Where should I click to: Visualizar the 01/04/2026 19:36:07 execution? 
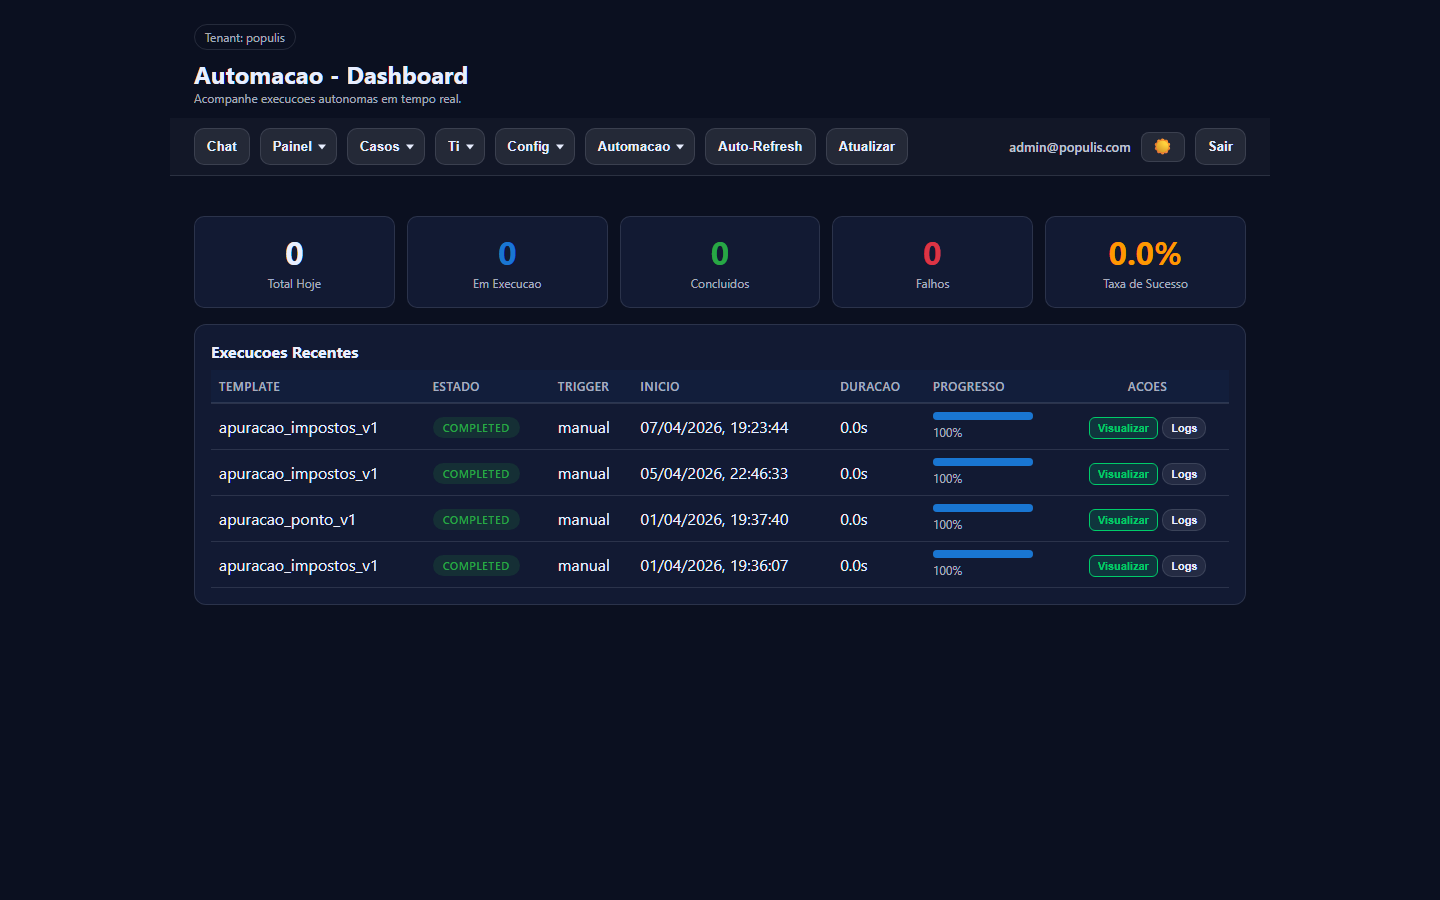[1122, 566]
